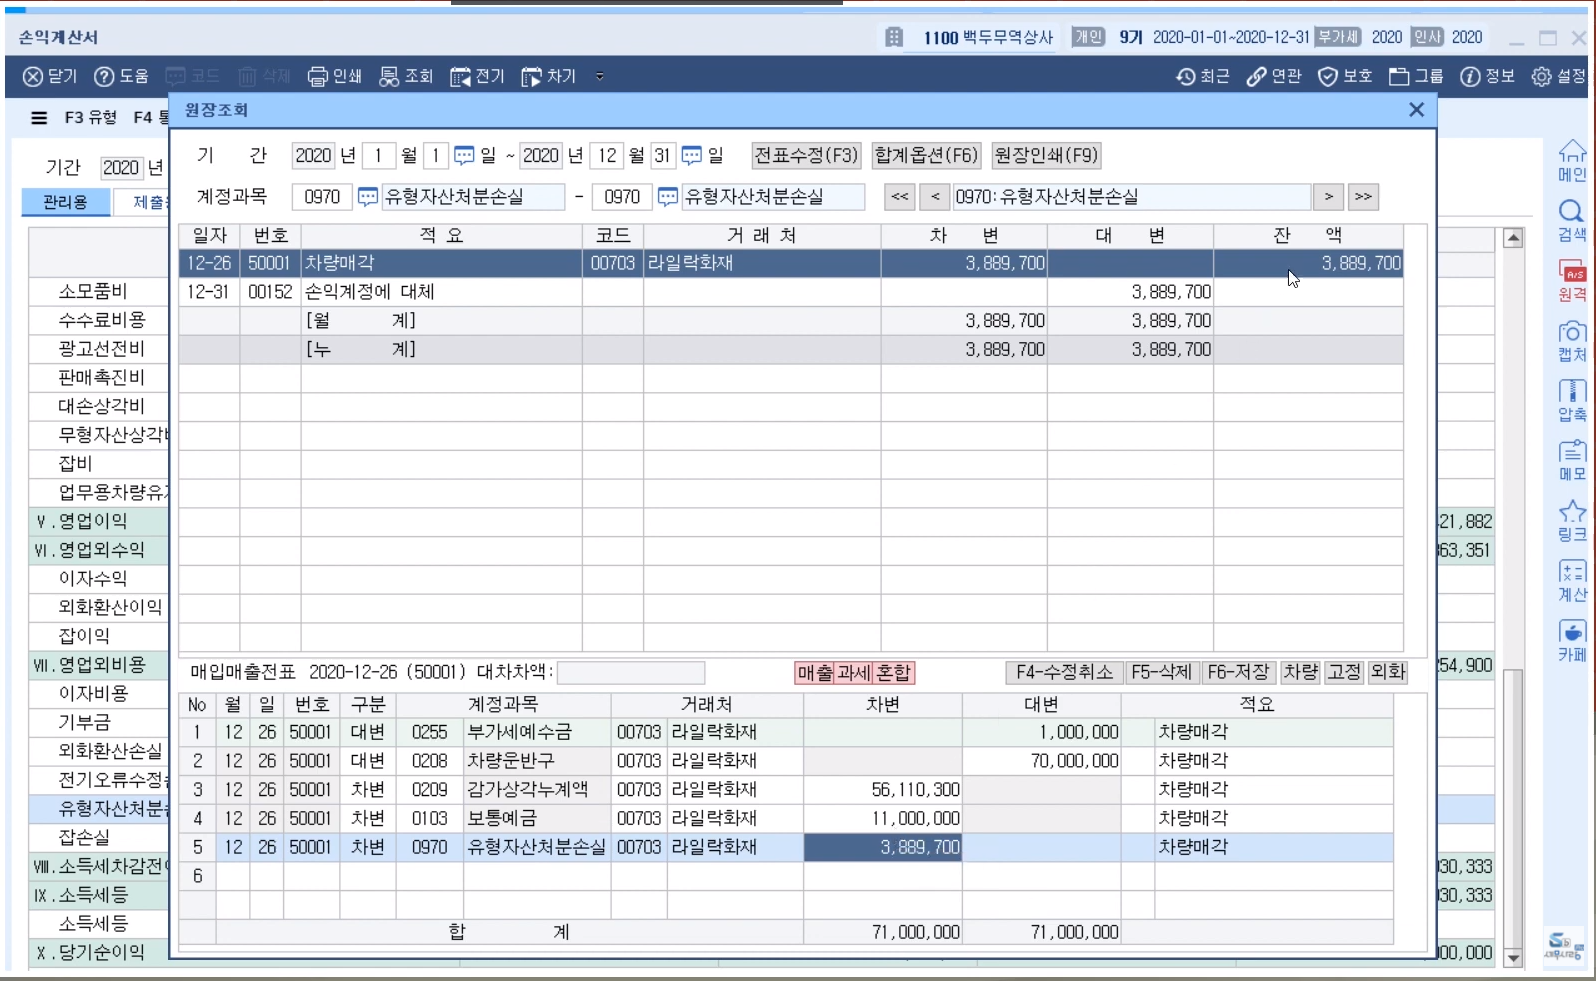
Task: Click the F6-저장 save button
Action: pyautogui.click(x=1238, y=672)
